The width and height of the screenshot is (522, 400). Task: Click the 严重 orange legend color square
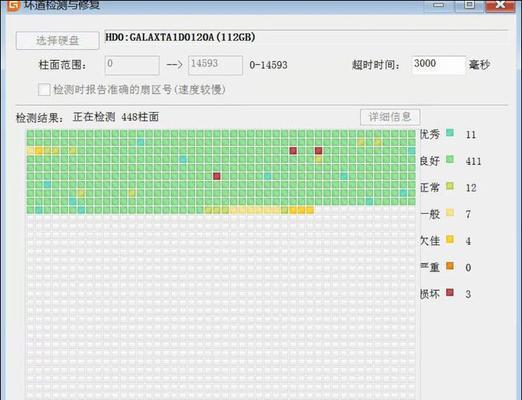pos(450,266)
